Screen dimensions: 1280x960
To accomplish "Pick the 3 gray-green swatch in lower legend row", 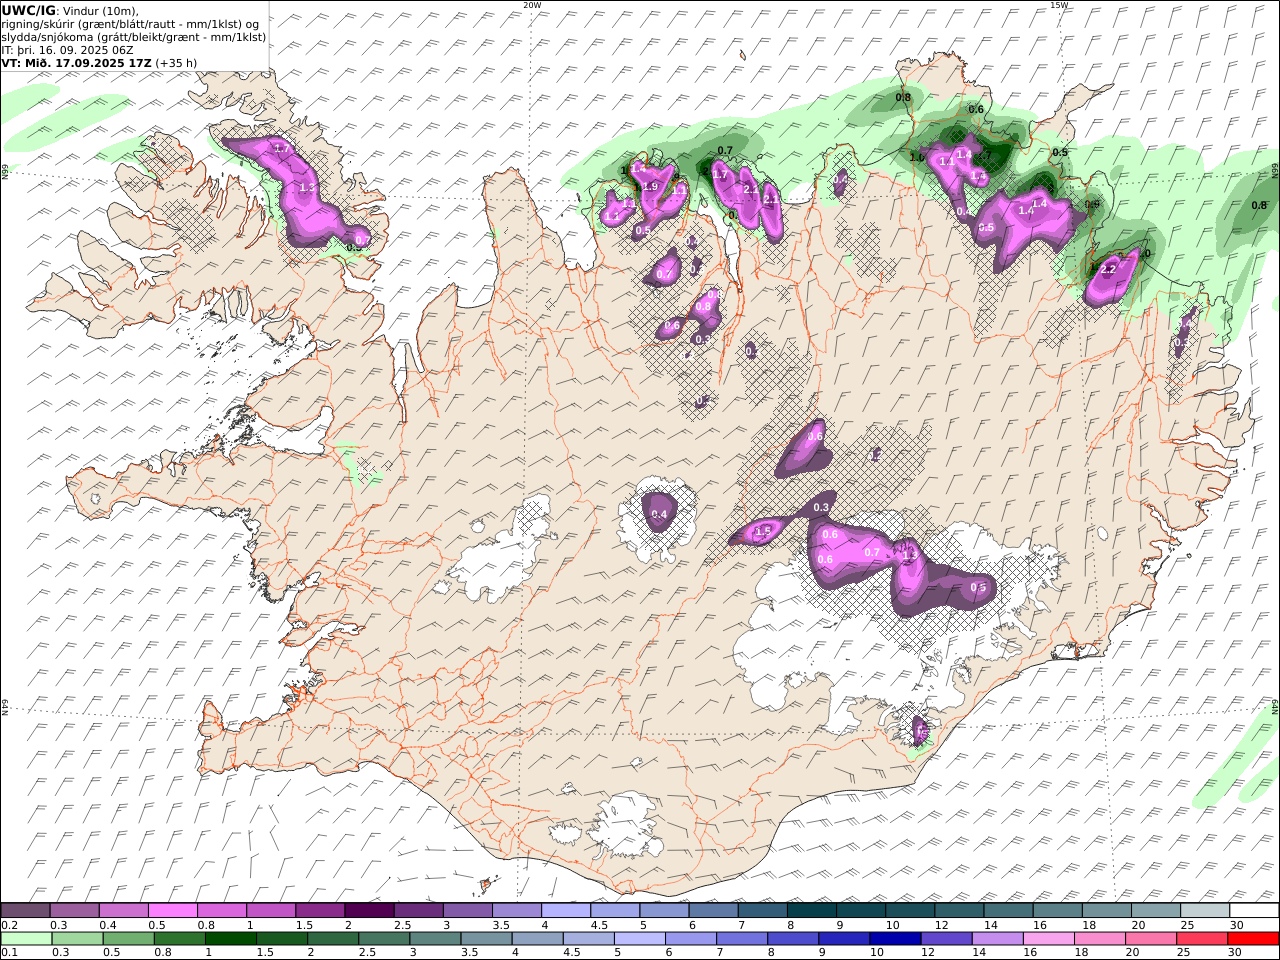I will 435,939.
